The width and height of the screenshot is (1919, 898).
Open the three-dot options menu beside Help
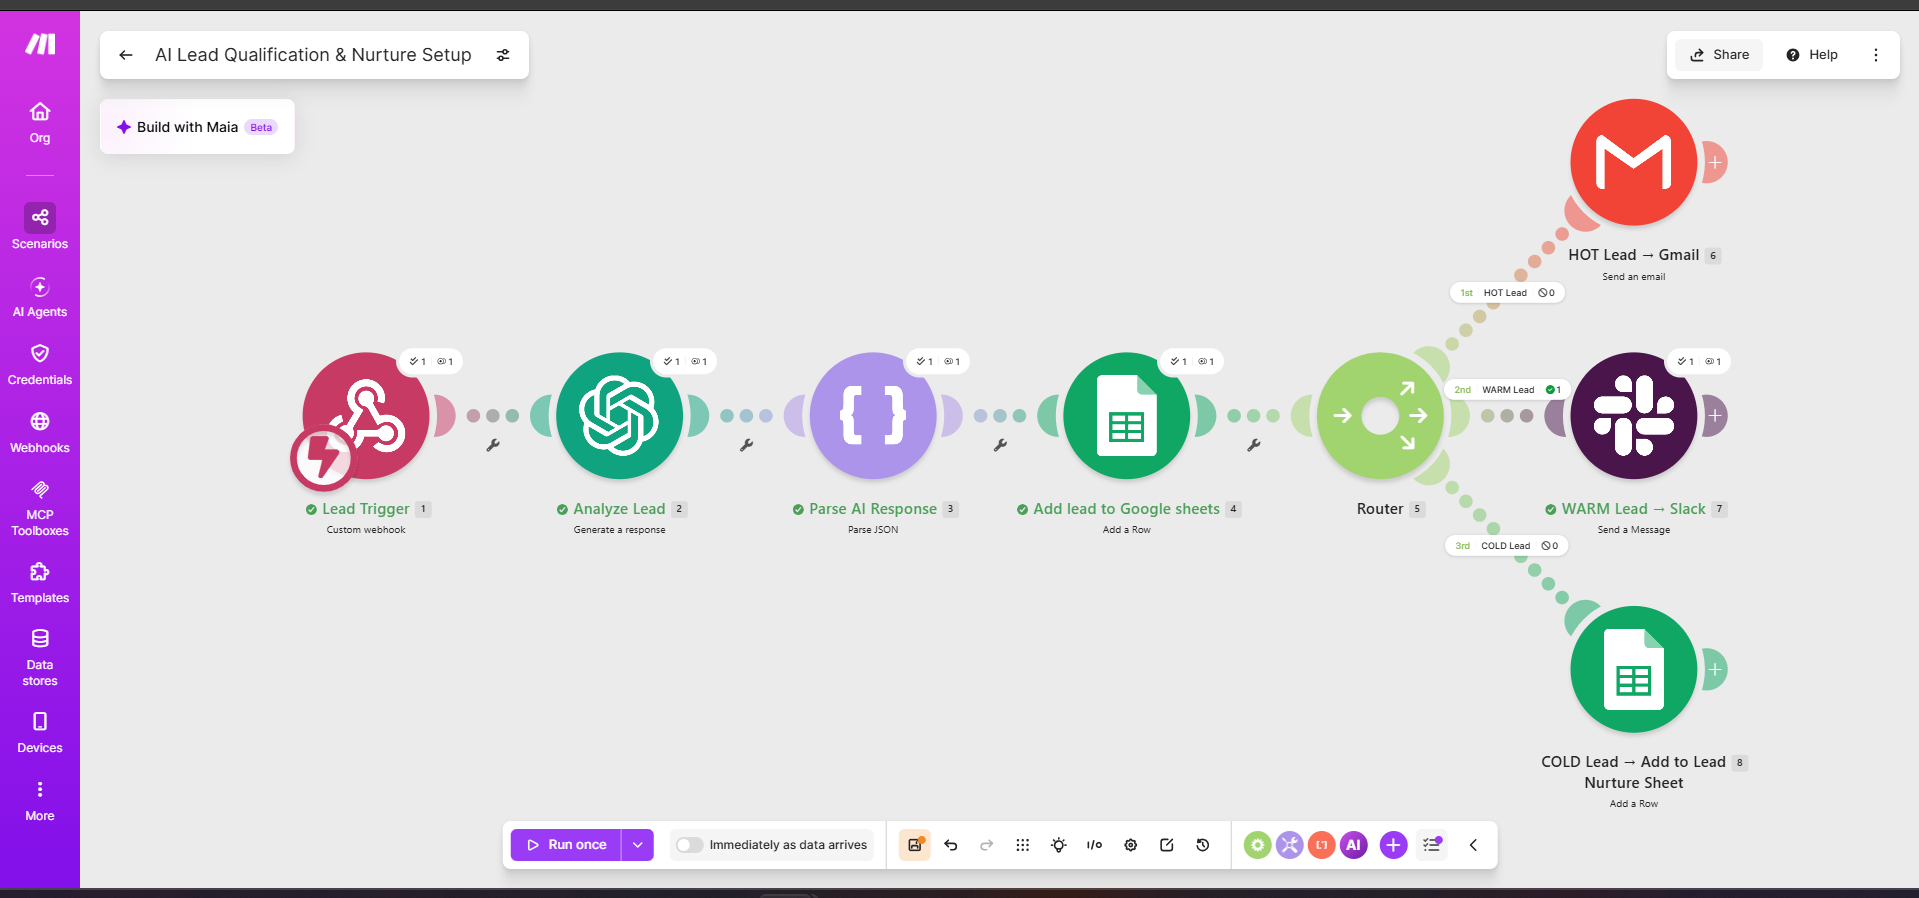point(1876,55)
